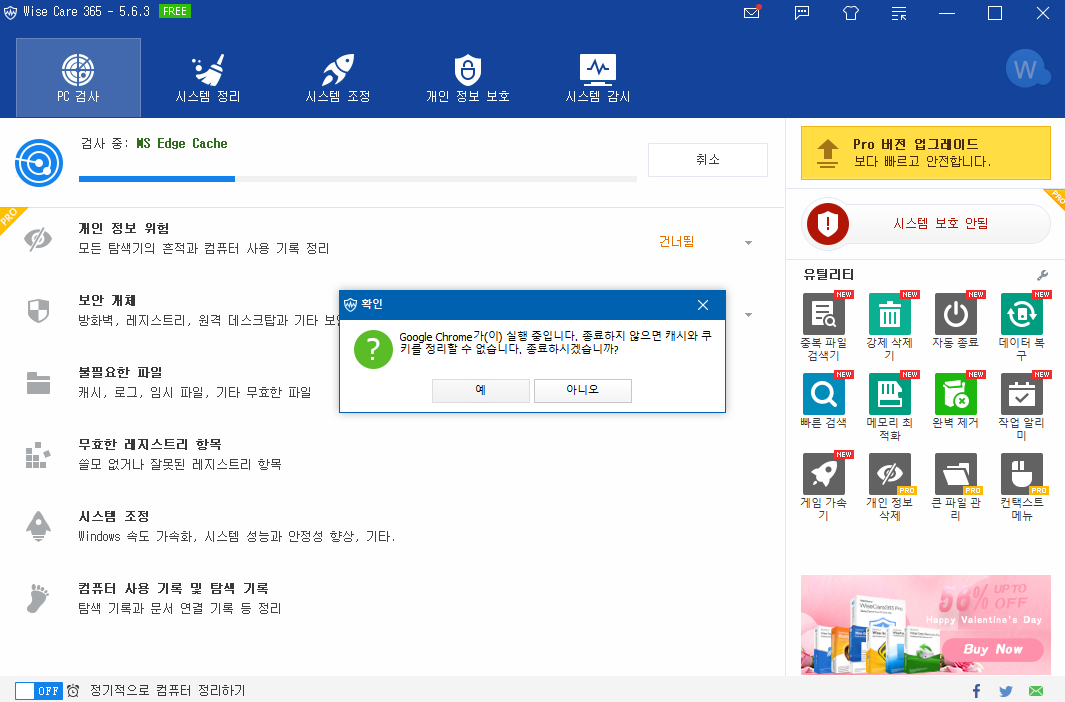Open the skin shirt icon in title bar
This screenshot has height=702, width=1065.
click(x=851, y=13)
